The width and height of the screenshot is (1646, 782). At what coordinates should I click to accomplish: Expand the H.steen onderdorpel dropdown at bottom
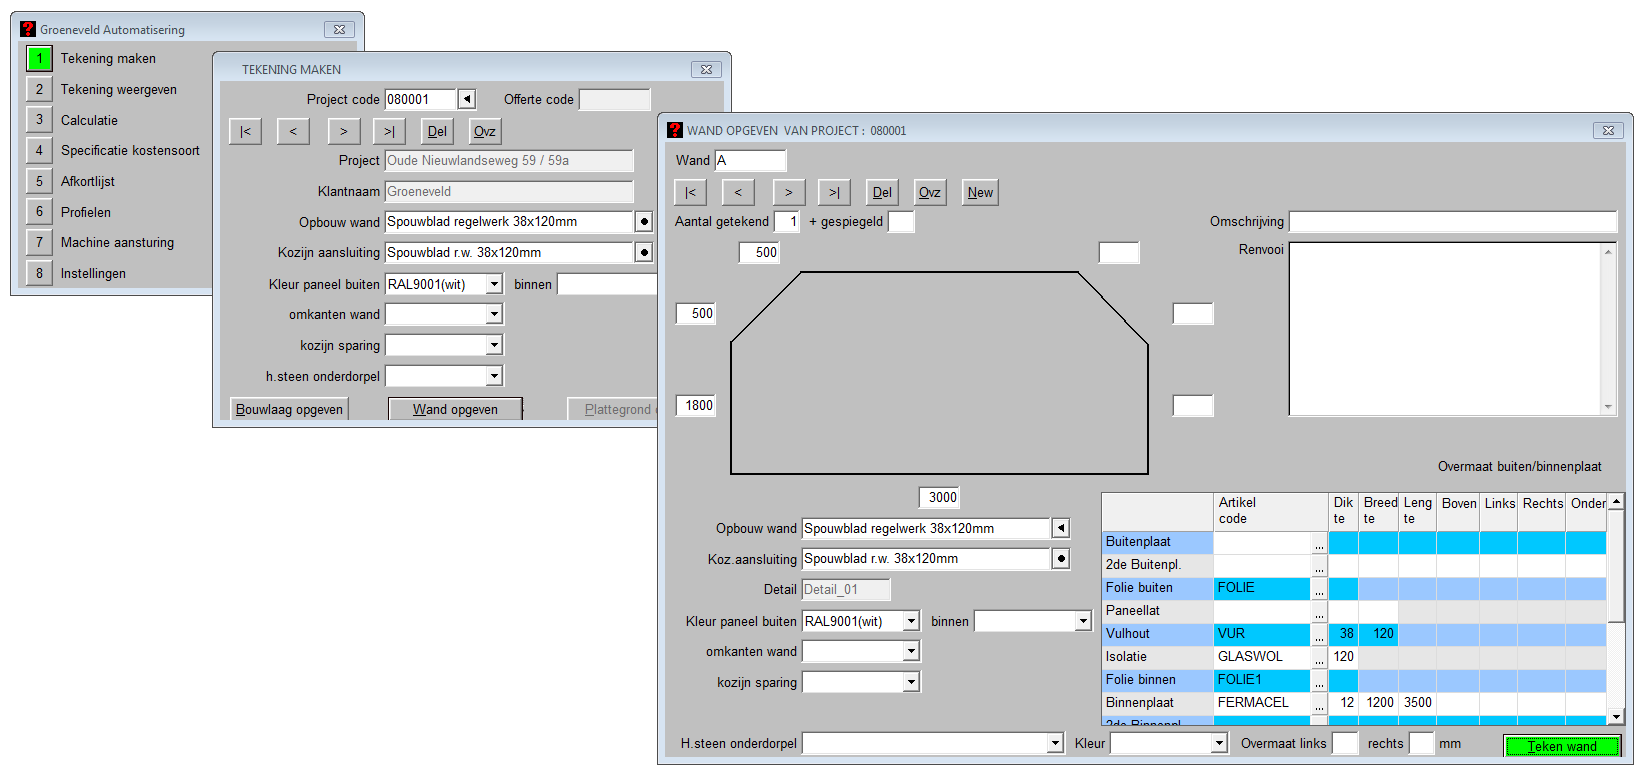[x=1055, y=744]
